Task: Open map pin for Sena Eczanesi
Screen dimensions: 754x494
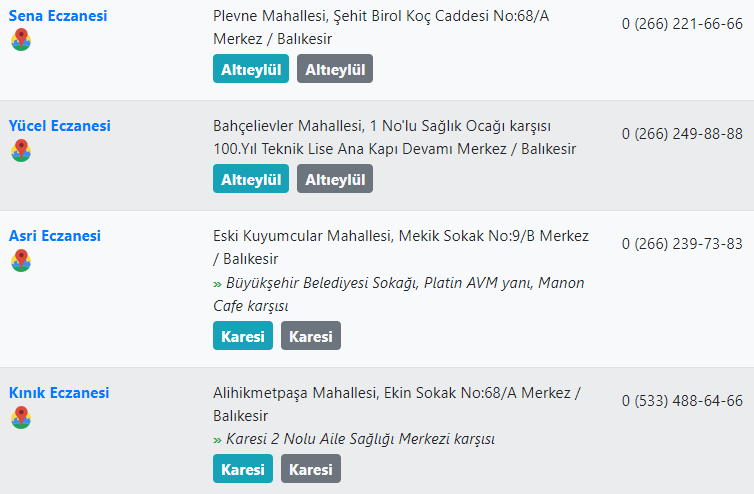Action: (21, 39)
